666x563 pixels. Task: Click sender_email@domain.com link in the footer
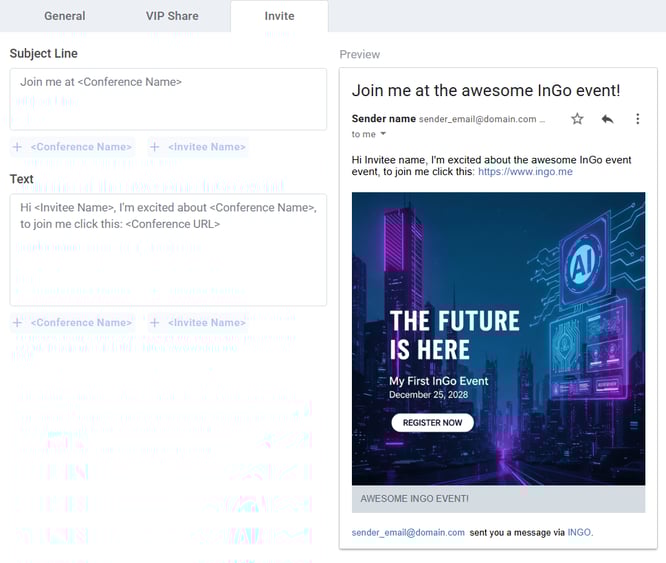(x=408, y=533)
